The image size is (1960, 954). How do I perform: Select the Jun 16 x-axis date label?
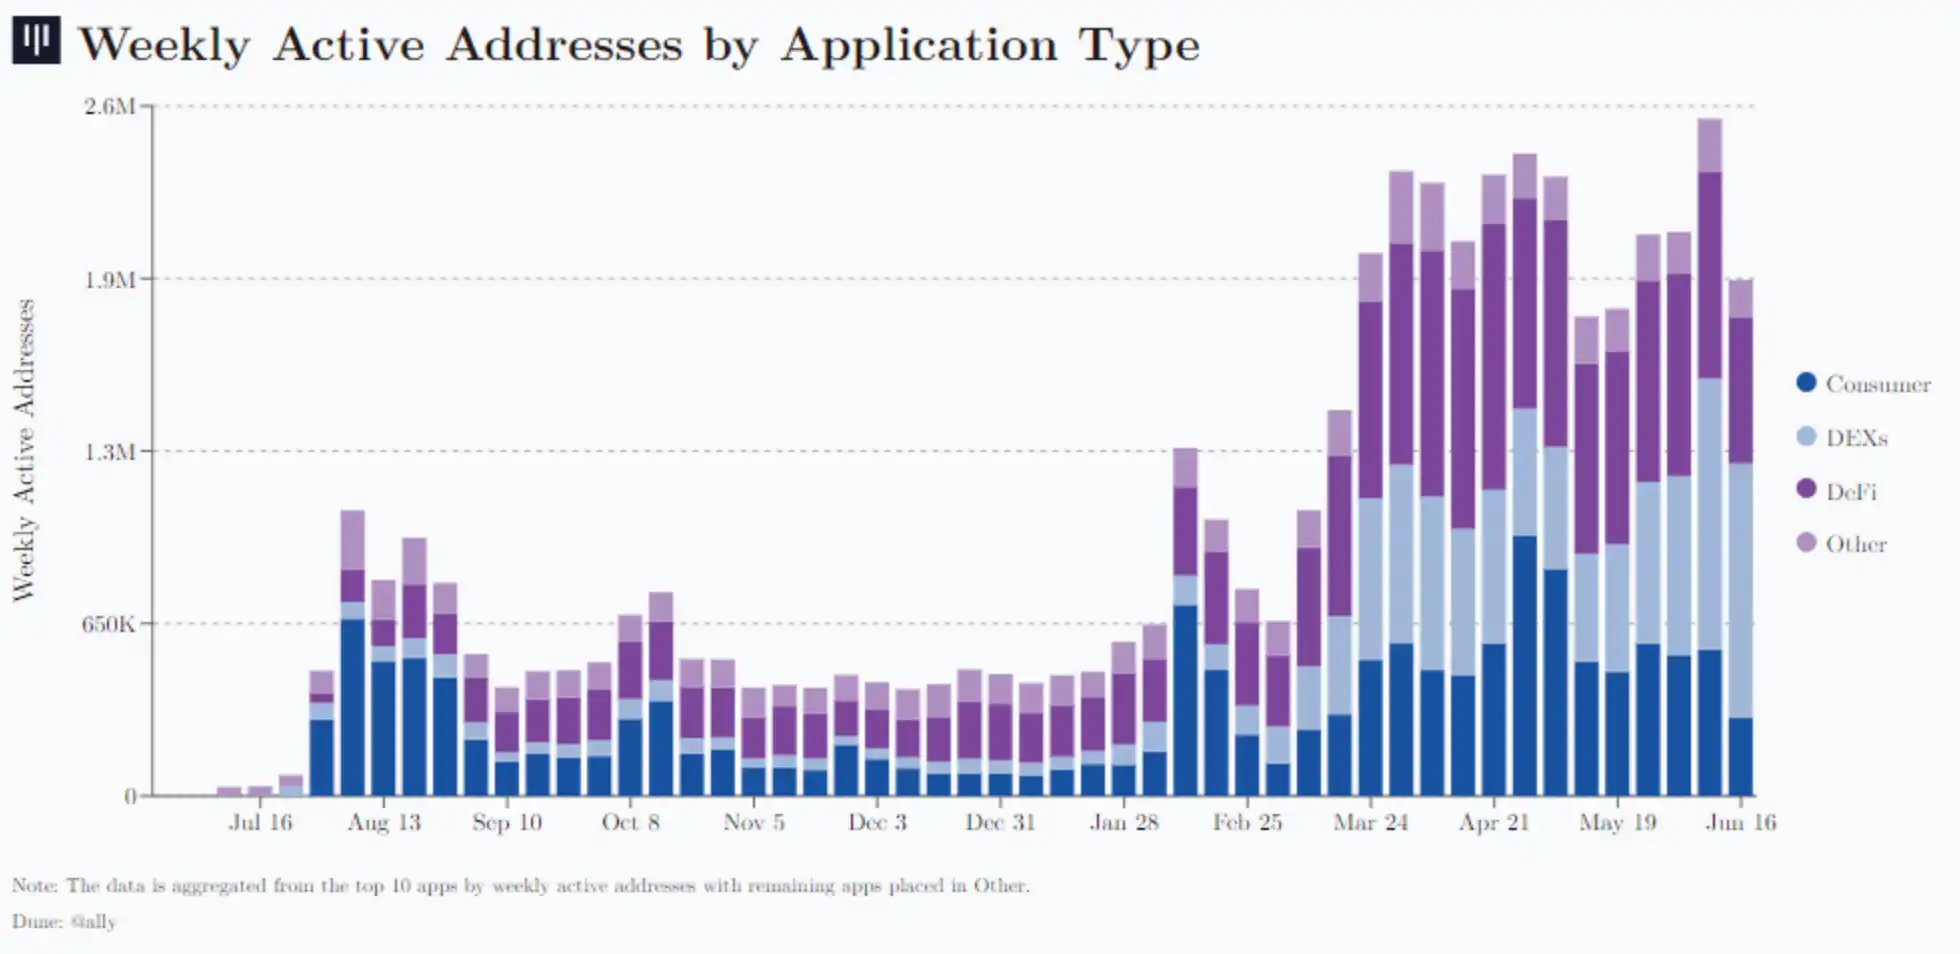point(1740,822)
